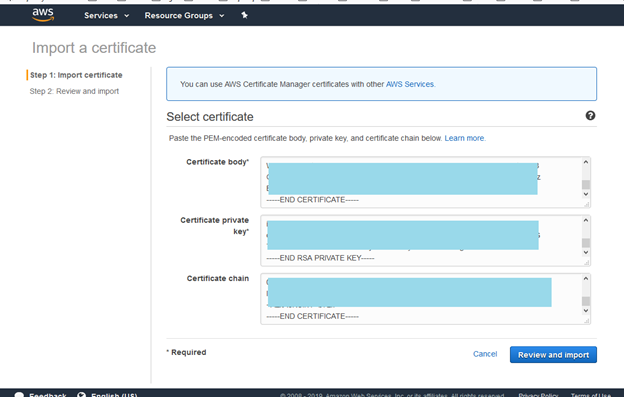Follow the Learn more link
The image size is (624, 397).
point(464,138)
